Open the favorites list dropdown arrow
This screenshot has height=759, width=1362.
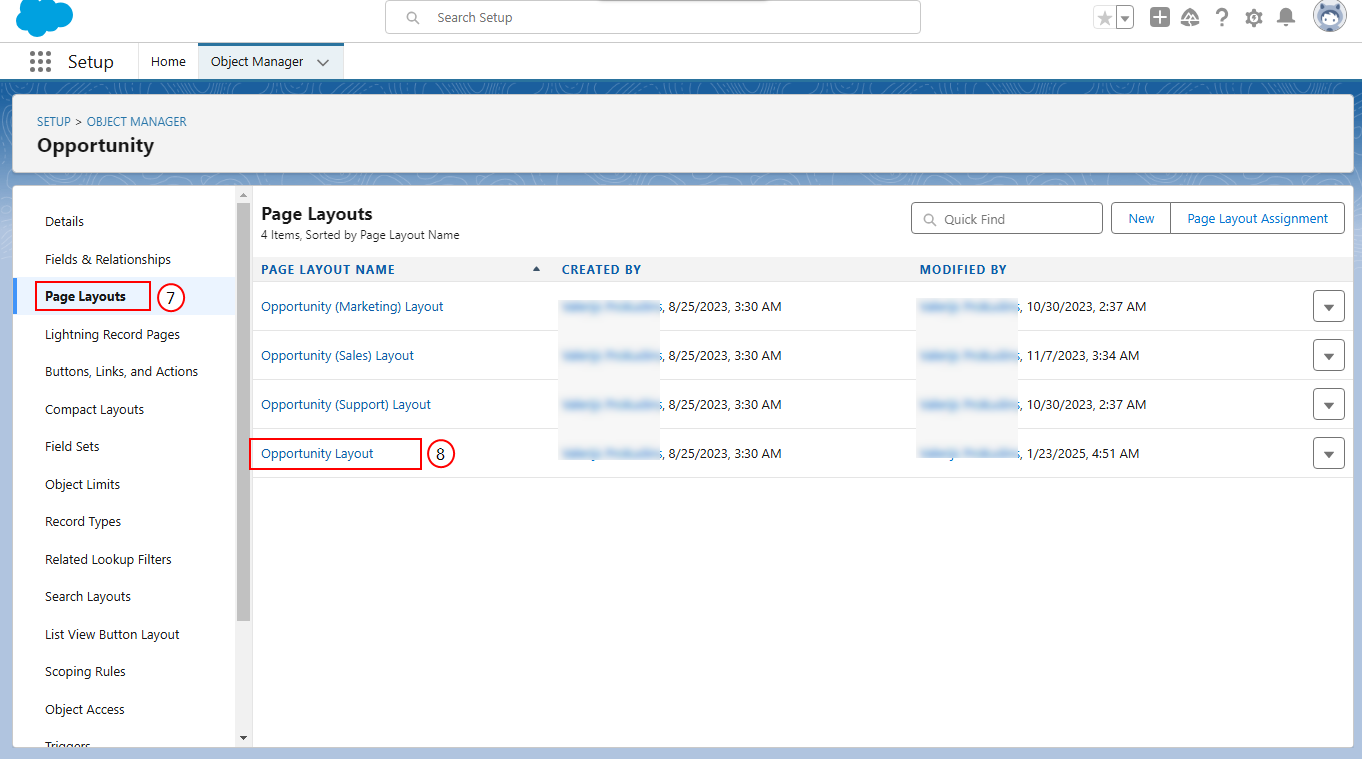pyautogui.click(x=1125, y=18)
